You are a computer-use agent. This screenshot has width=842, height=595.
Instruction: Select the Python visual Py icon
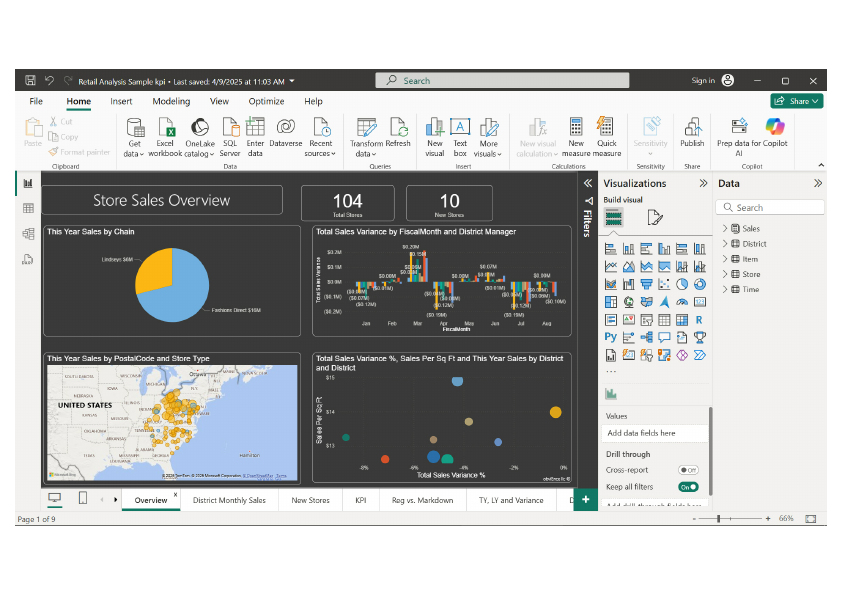click(x=611, y=337)
